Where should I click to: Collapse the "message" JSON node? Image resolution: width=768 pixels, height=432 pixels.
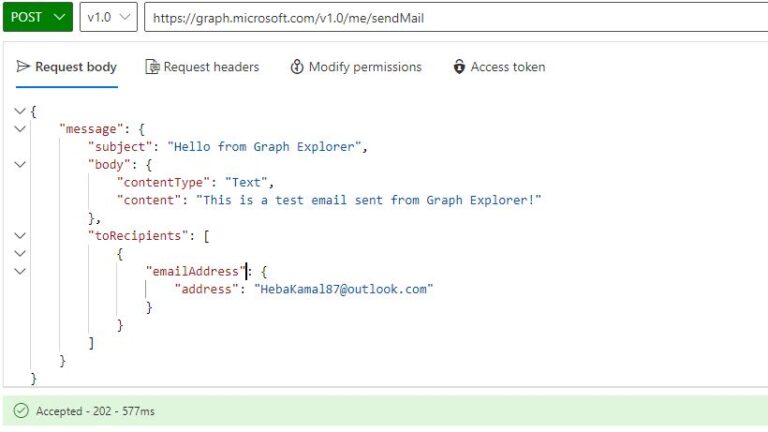pyautogui.click(x=20, y=129)
